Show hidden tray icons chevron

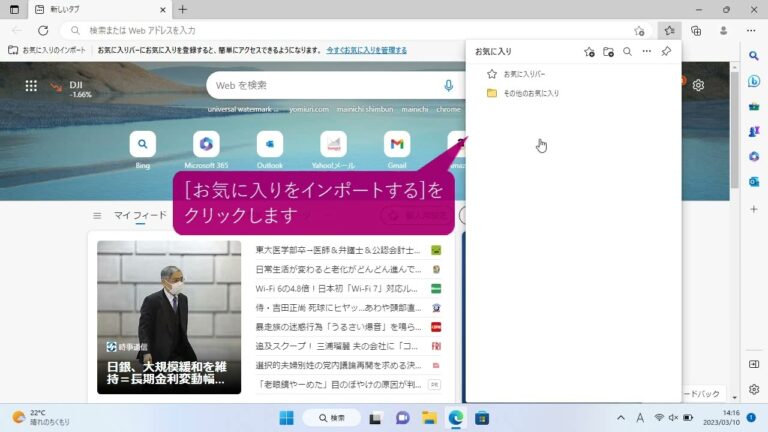pos(621,418)
